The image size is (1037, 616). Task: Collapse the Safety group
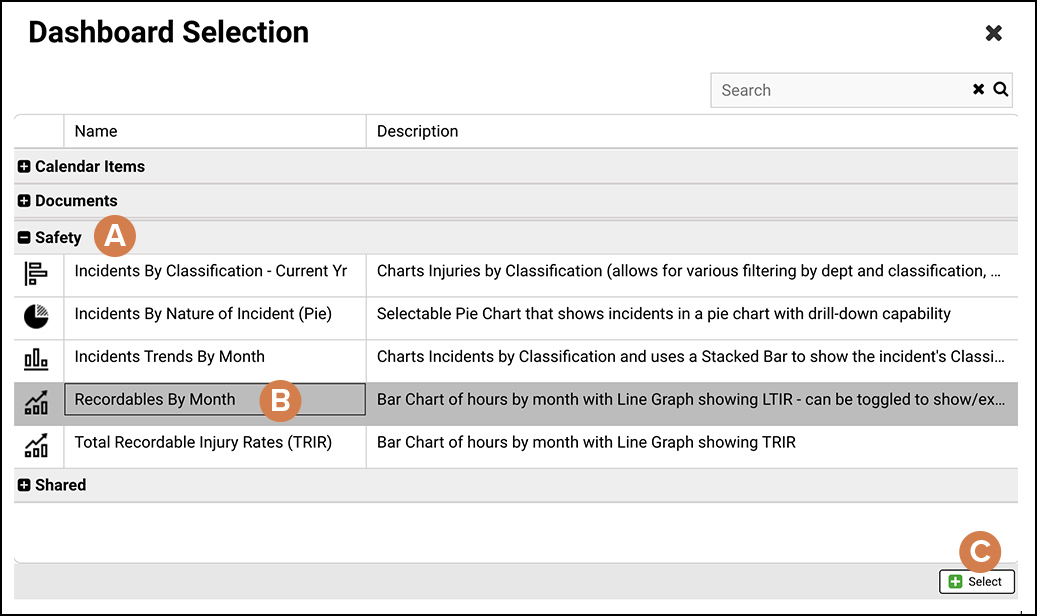[x=24, y=238]
